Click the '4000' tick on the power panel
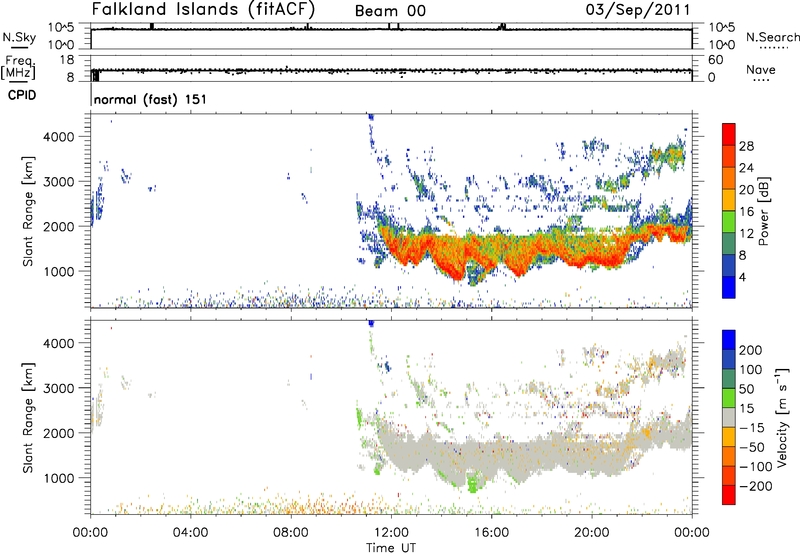Image resolution: width=800 pixels, height=554 pixels. [59, 137]
